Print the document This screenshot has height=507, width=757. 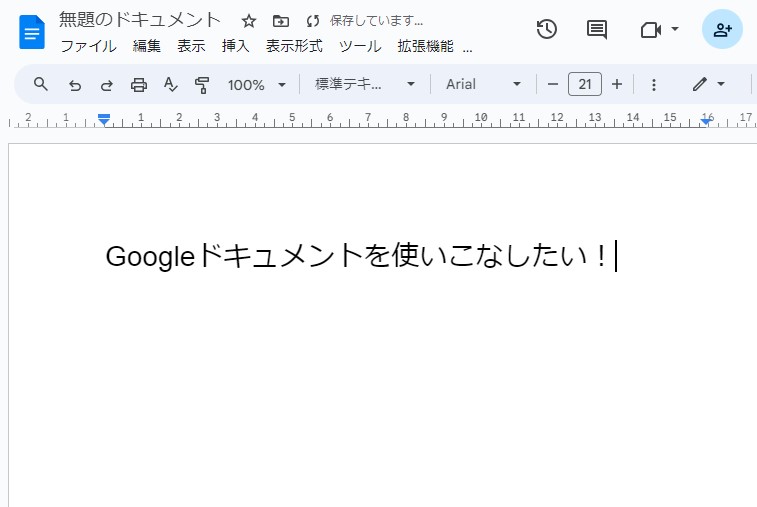pyautogui.click(x=139, y=85)
